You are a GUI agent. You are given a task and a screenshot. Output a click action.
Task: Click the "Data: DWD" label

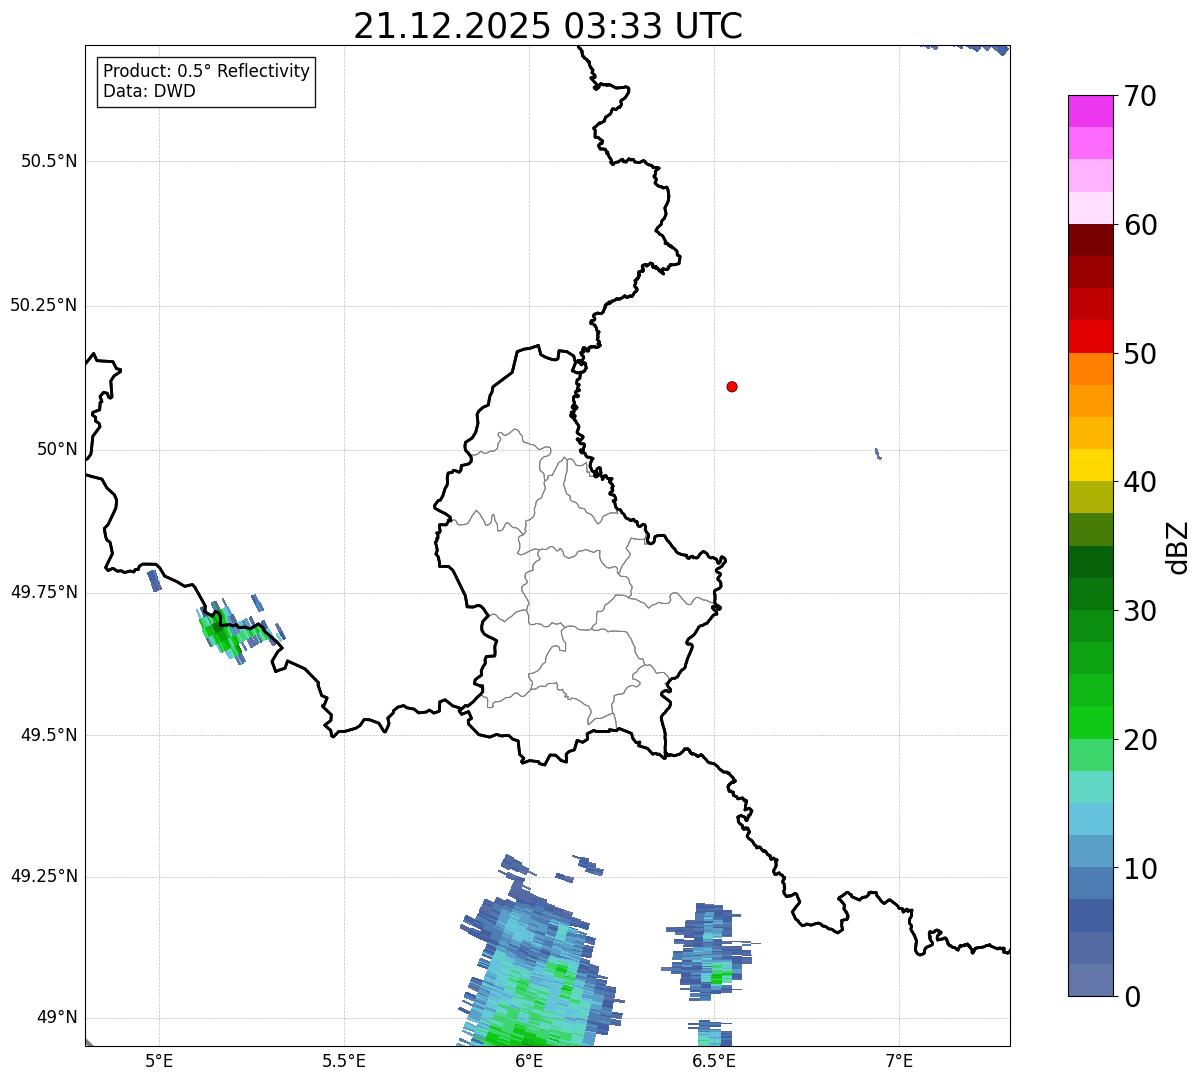pos(149,91)
